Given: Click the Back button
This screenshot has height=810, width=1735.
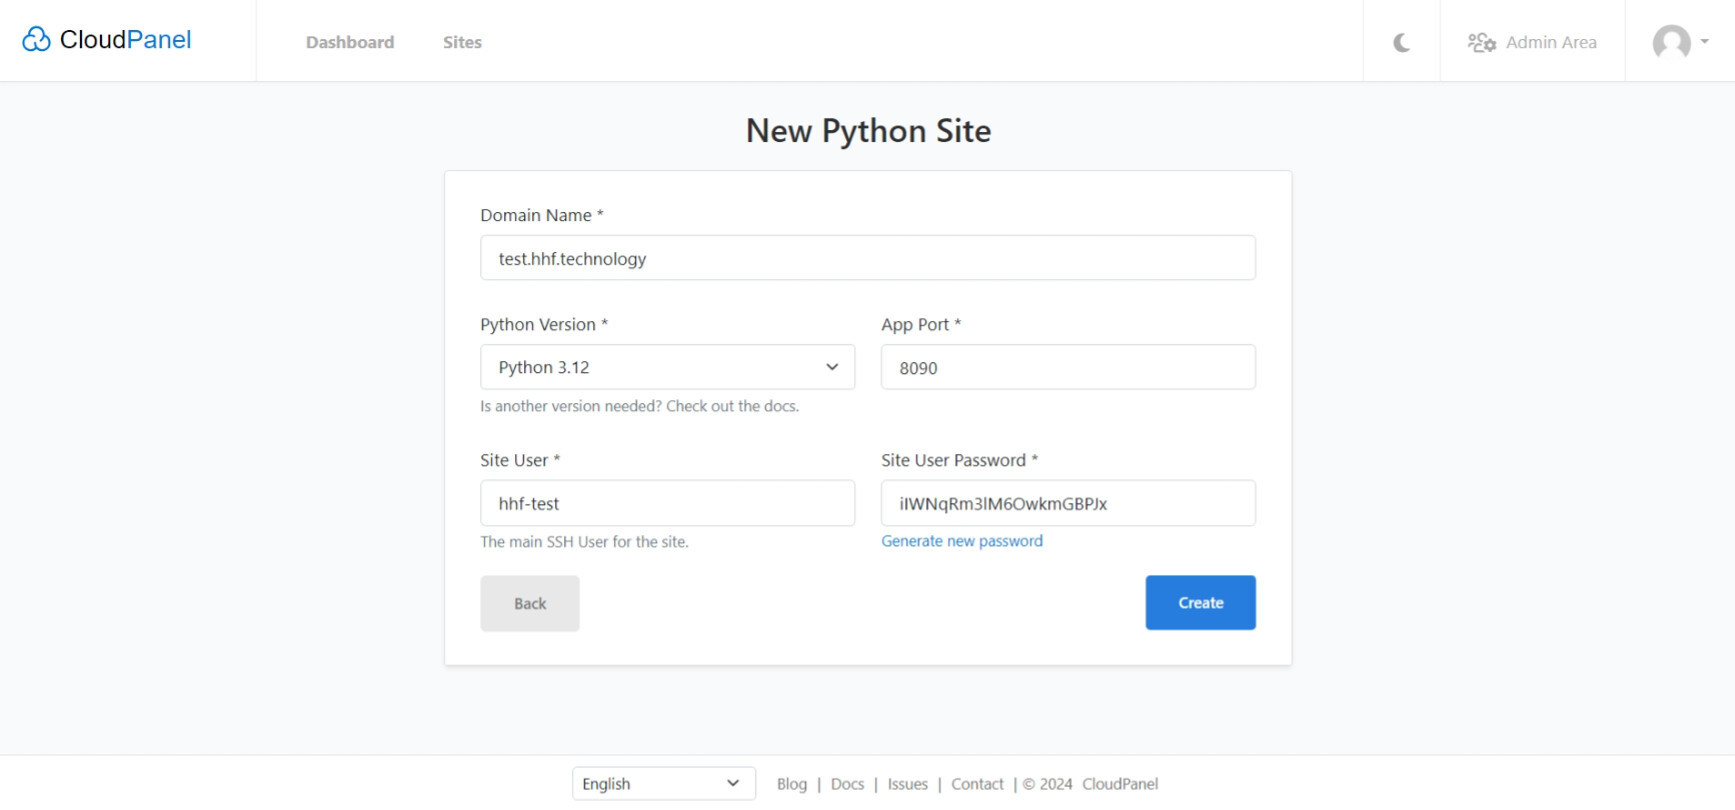Looking at the screenshot, I should pos(530,603).
